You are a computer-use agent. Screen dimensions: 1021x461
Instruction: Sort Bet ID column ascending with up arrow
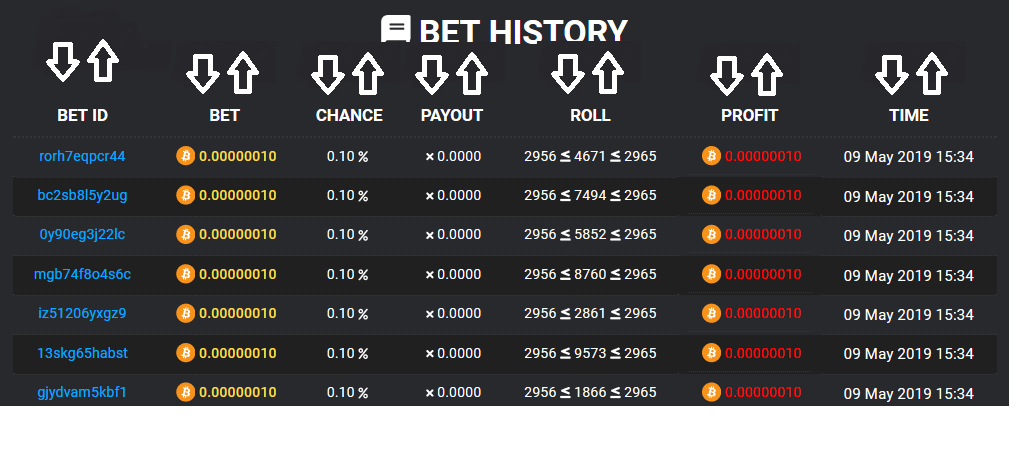pos(102,62)
